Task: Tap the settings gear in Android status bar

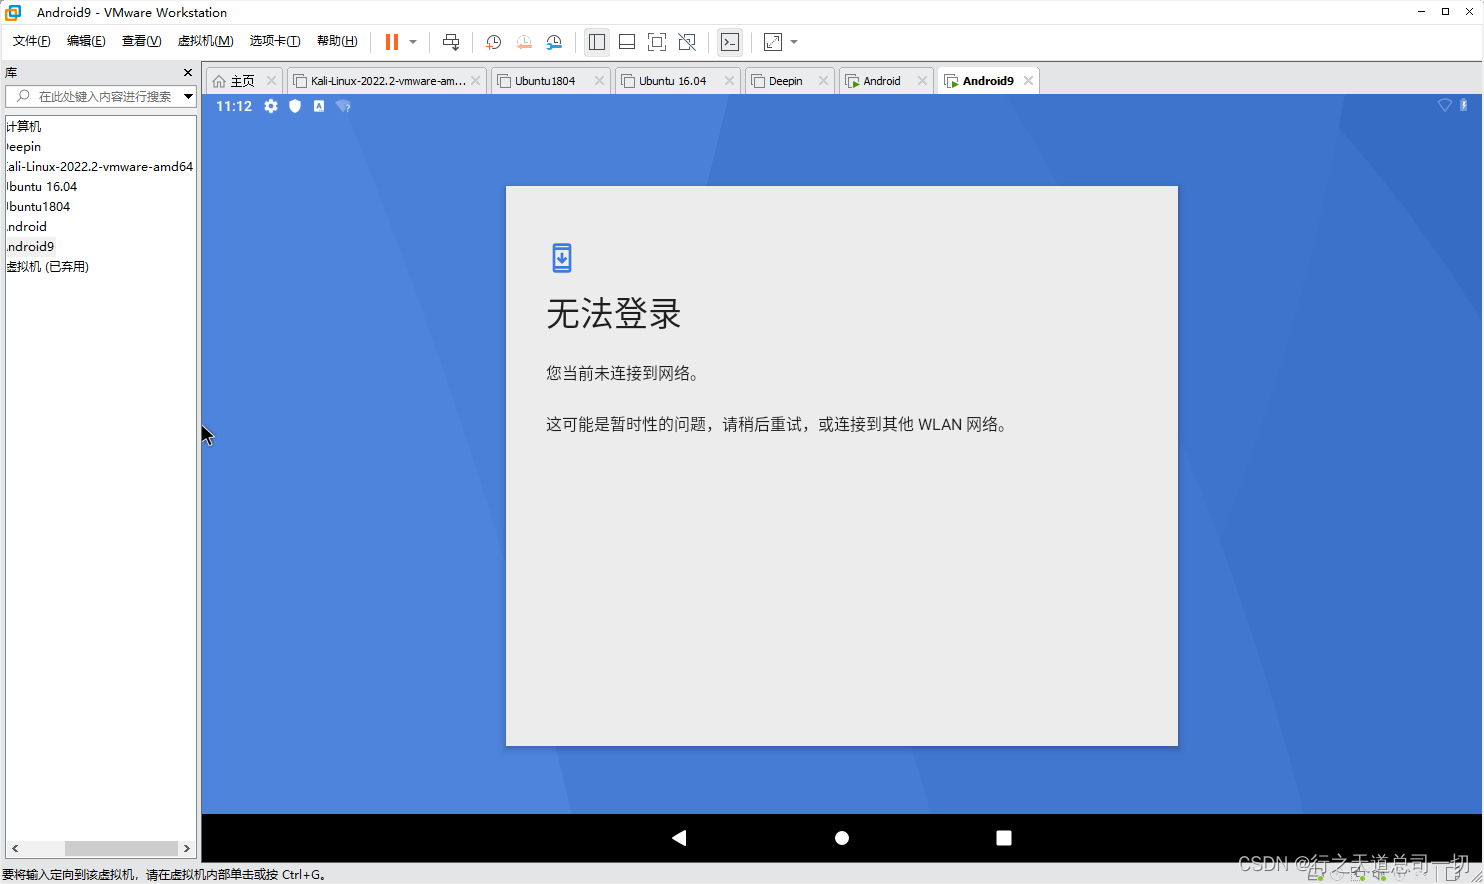Action: tap(271, 106)
